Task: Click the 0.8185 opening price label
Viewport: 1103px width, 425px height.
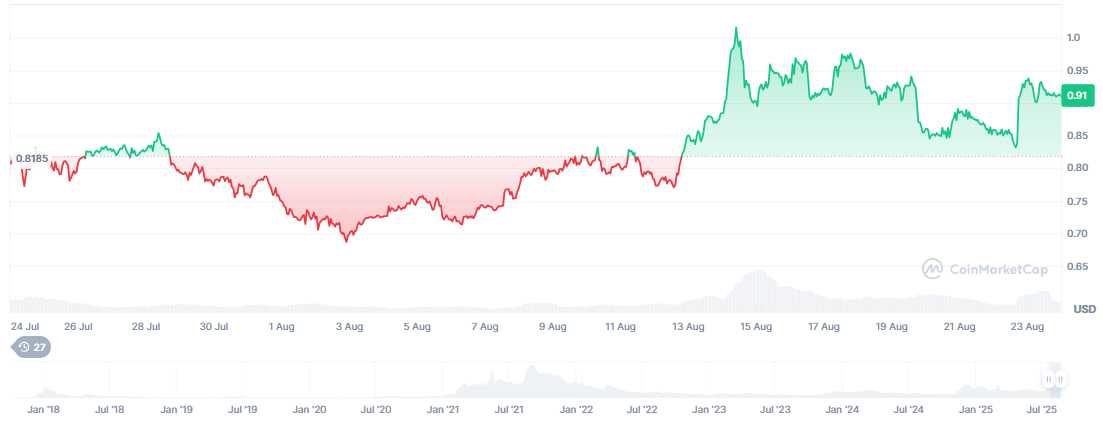Action: point(31,158)
